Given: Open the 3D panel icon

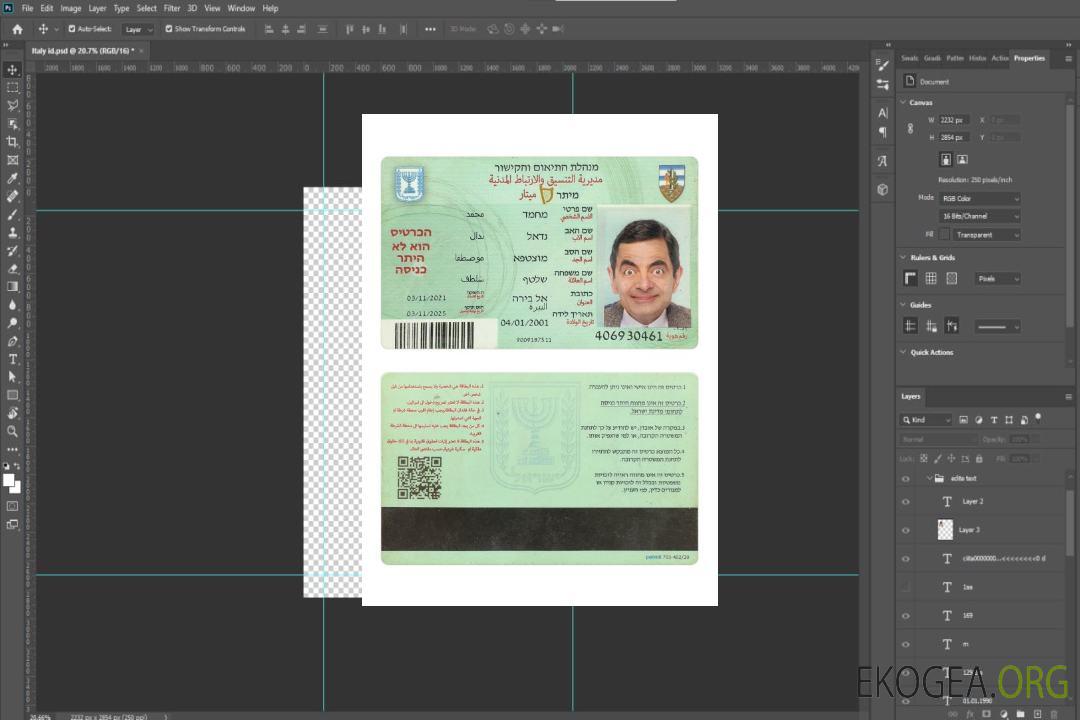Looking at the screenshot, I should click(x=883, y=189).
